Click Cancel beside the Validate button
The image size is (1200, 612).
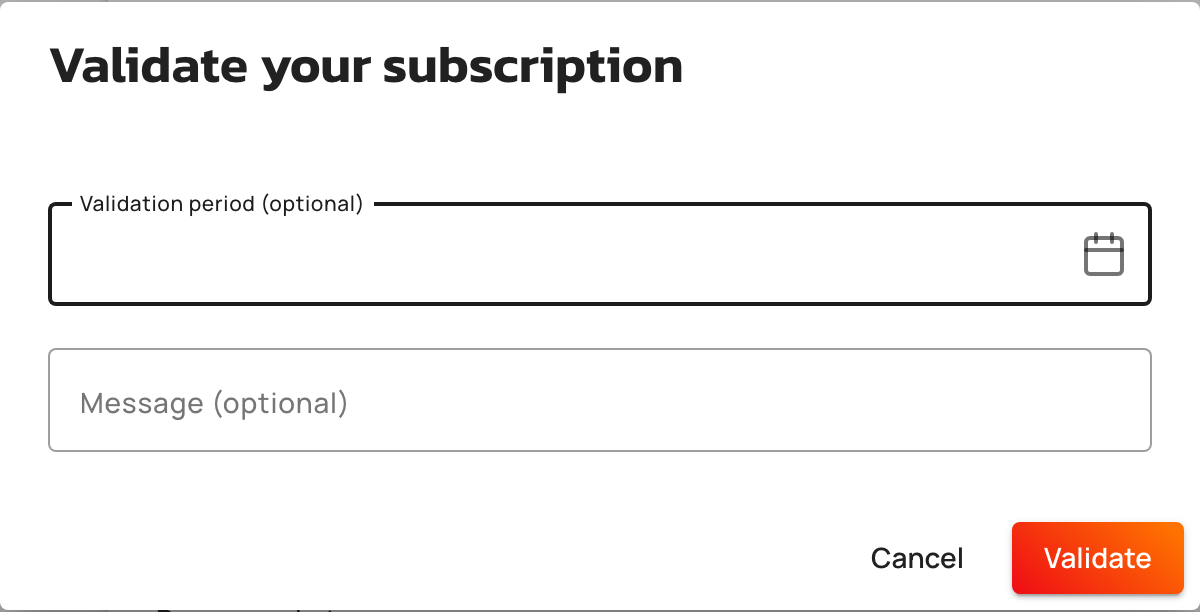(x=917, y=558)
